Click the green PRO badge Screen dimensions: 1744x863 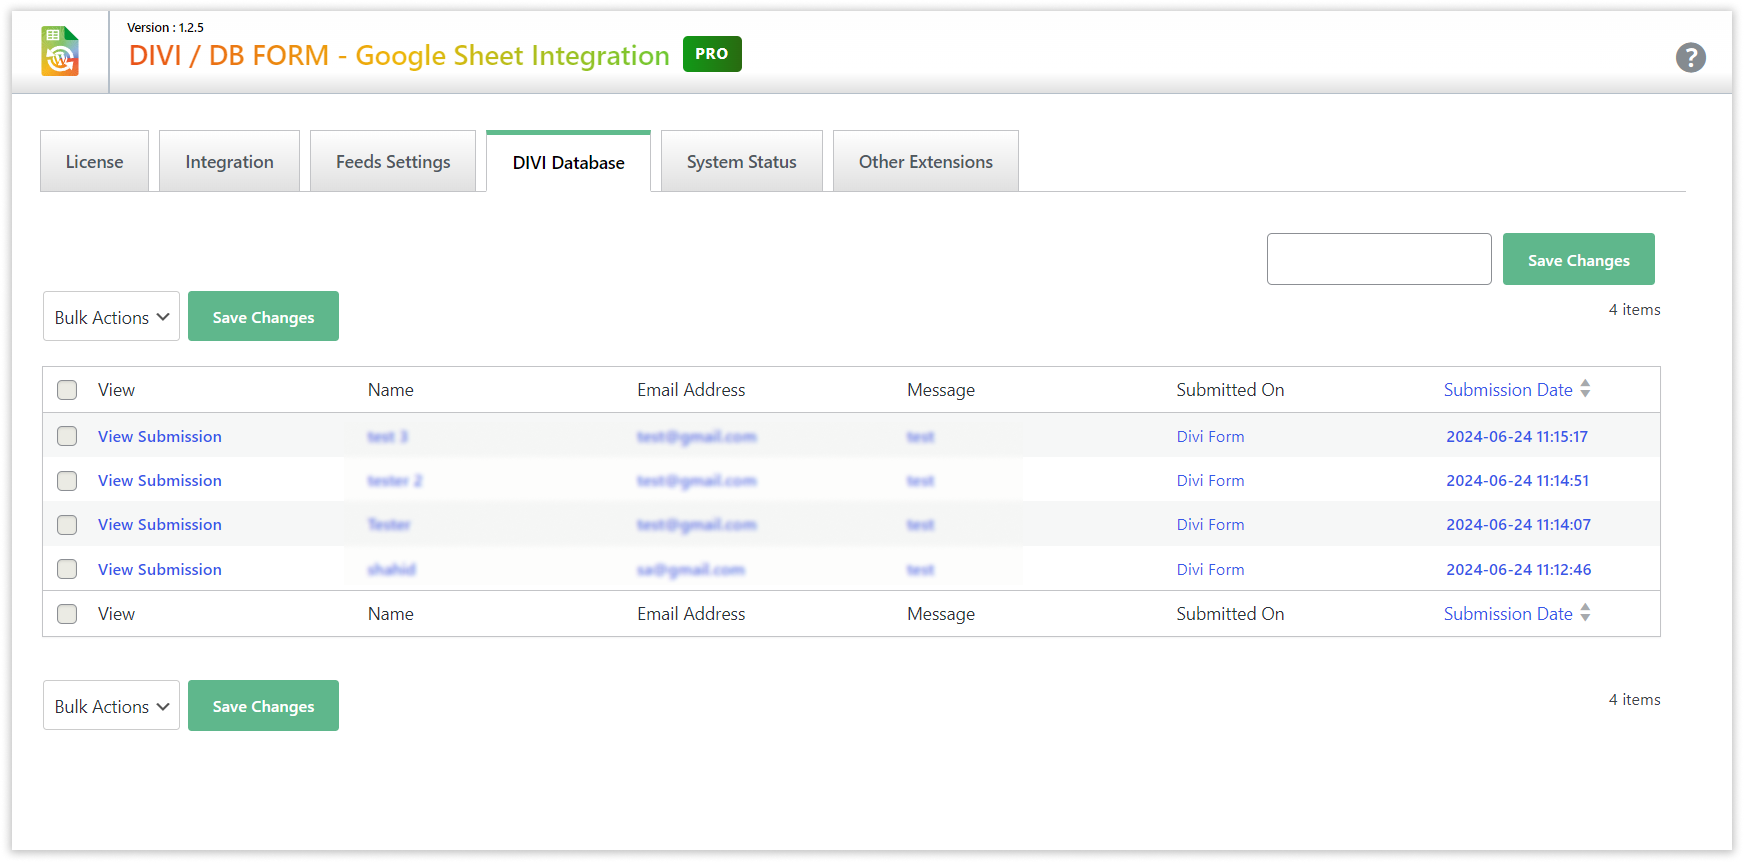(711, 54)
